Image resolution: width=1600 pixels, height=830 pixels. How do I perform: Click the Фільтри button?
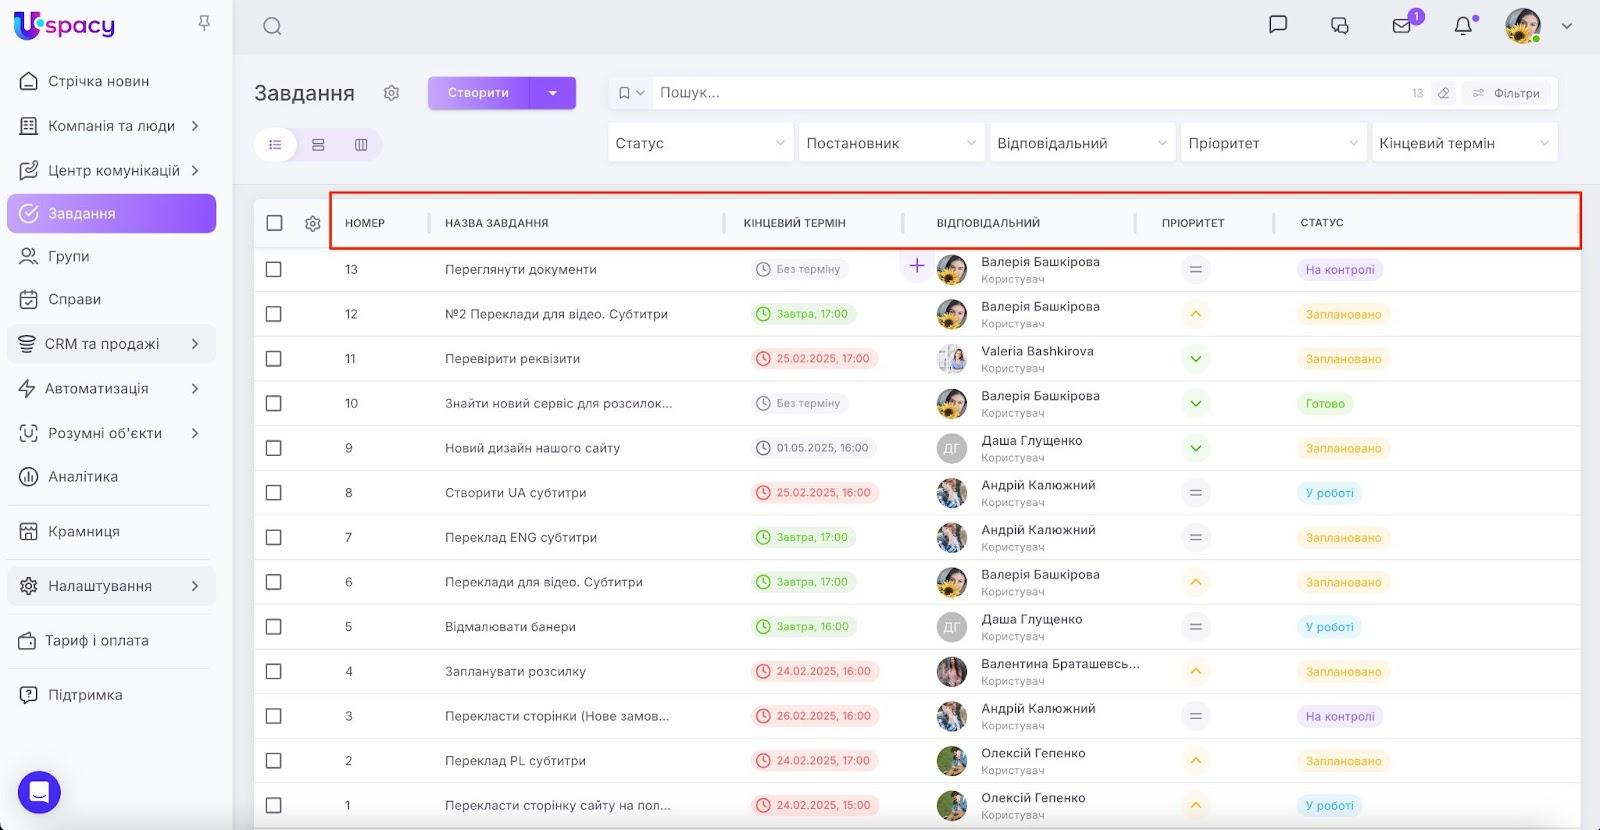pyautogui.click(x=1506, y=93)
